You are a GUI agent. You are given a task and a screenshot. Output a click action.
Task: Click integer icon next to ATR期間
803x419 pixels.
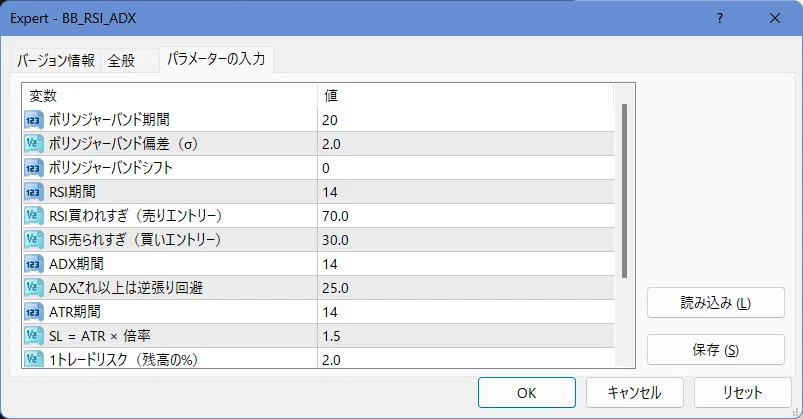pos(33,312)
